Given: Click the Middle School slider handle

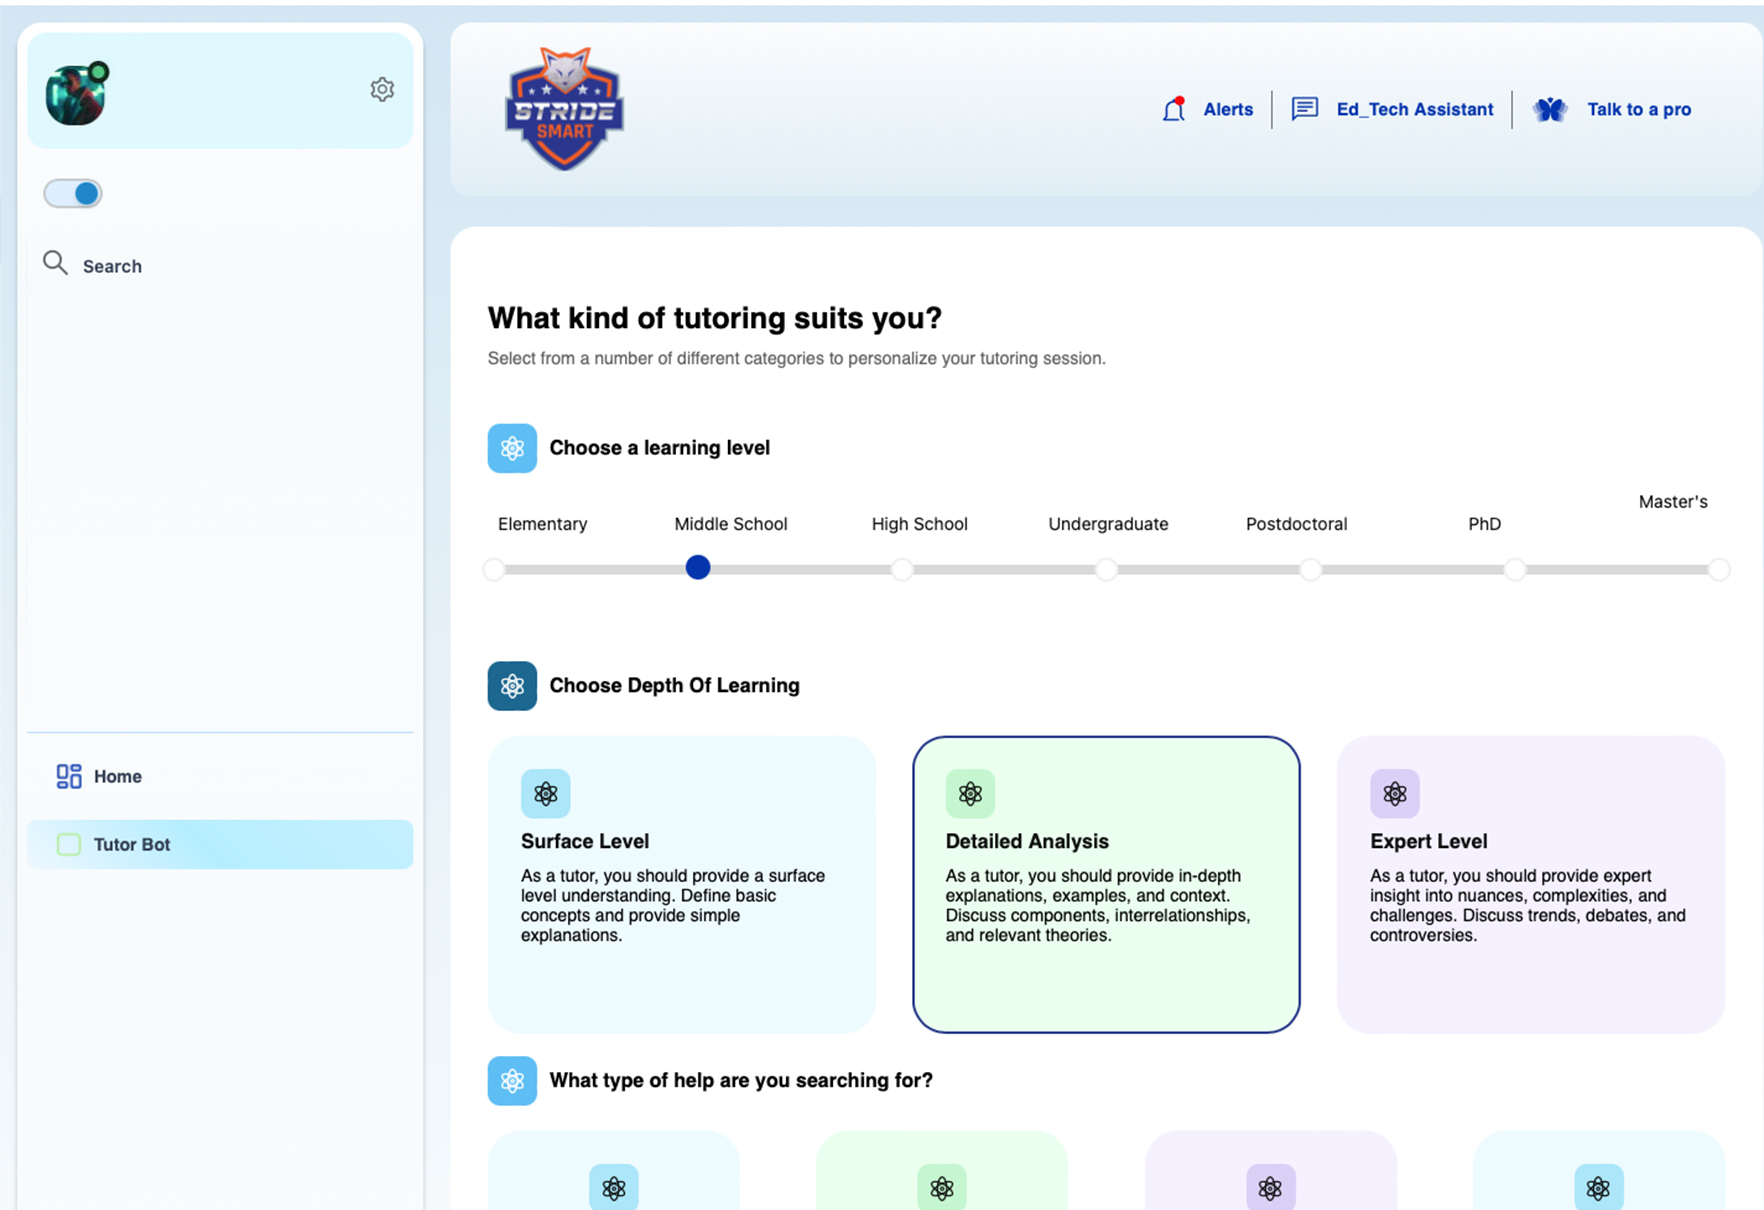Looking at the screenshot, I should click(698, 567).
